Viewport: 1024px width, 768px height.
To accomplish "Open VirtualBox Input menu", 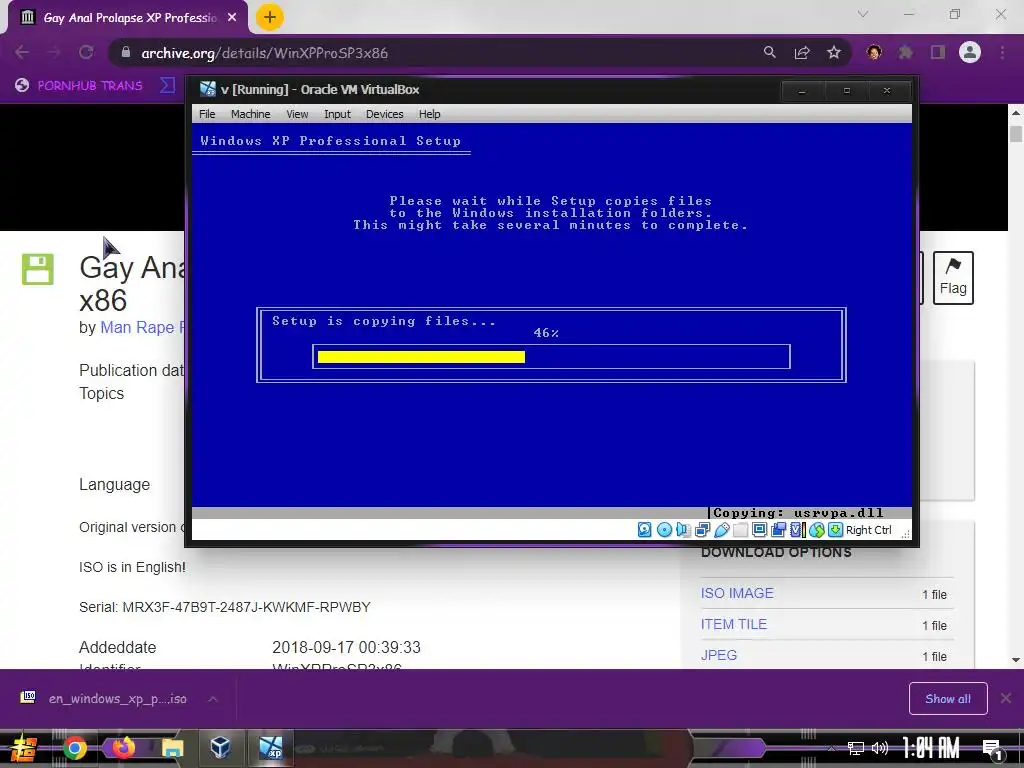I will (x=337, y=114).
